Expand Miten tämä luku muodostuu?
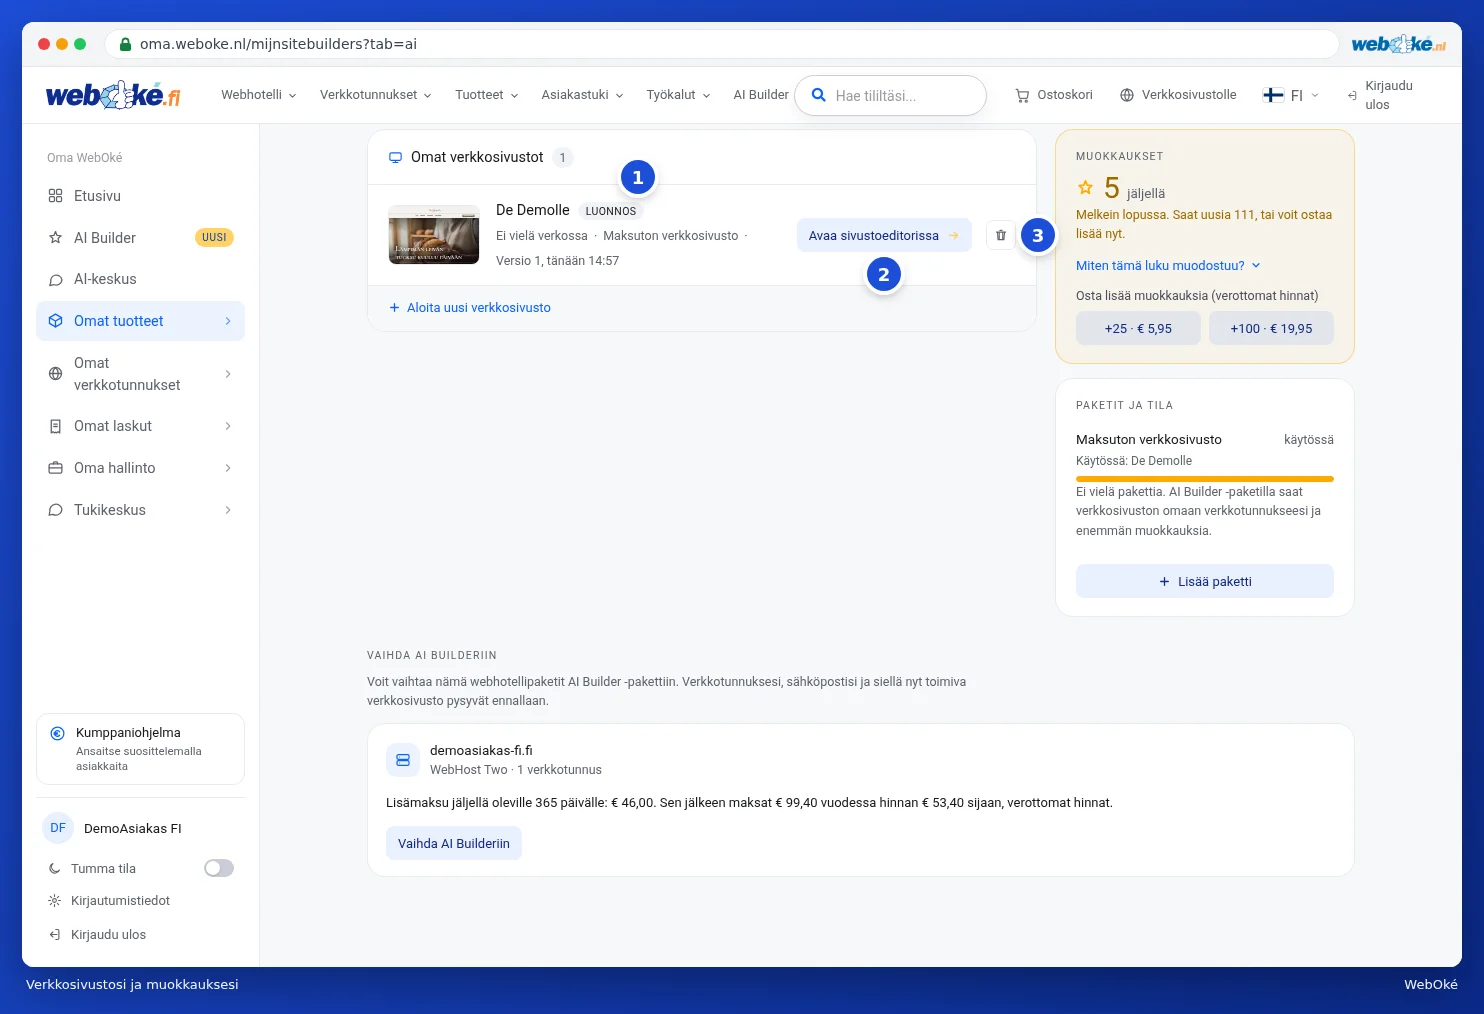The width and height of the screenshot is (1484, 1014). point(1168,265)
